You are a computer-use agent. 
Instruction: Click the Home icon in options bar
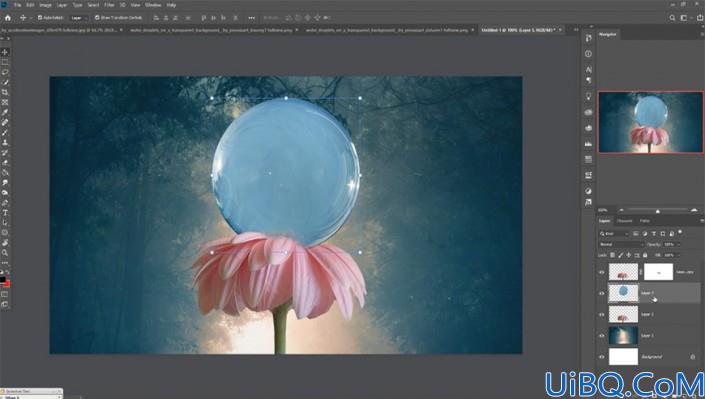8,18
